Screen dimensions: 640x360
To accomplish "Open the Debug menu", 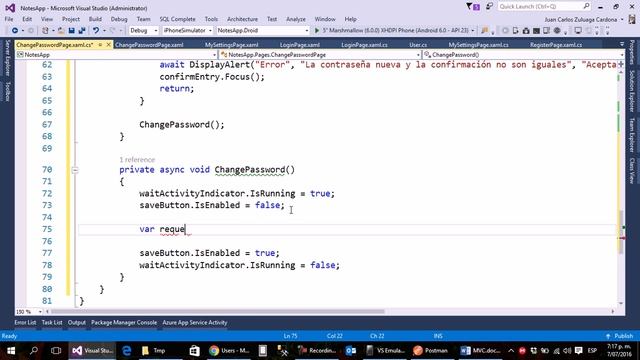I will pyautogui.click(x=119, y=19).
